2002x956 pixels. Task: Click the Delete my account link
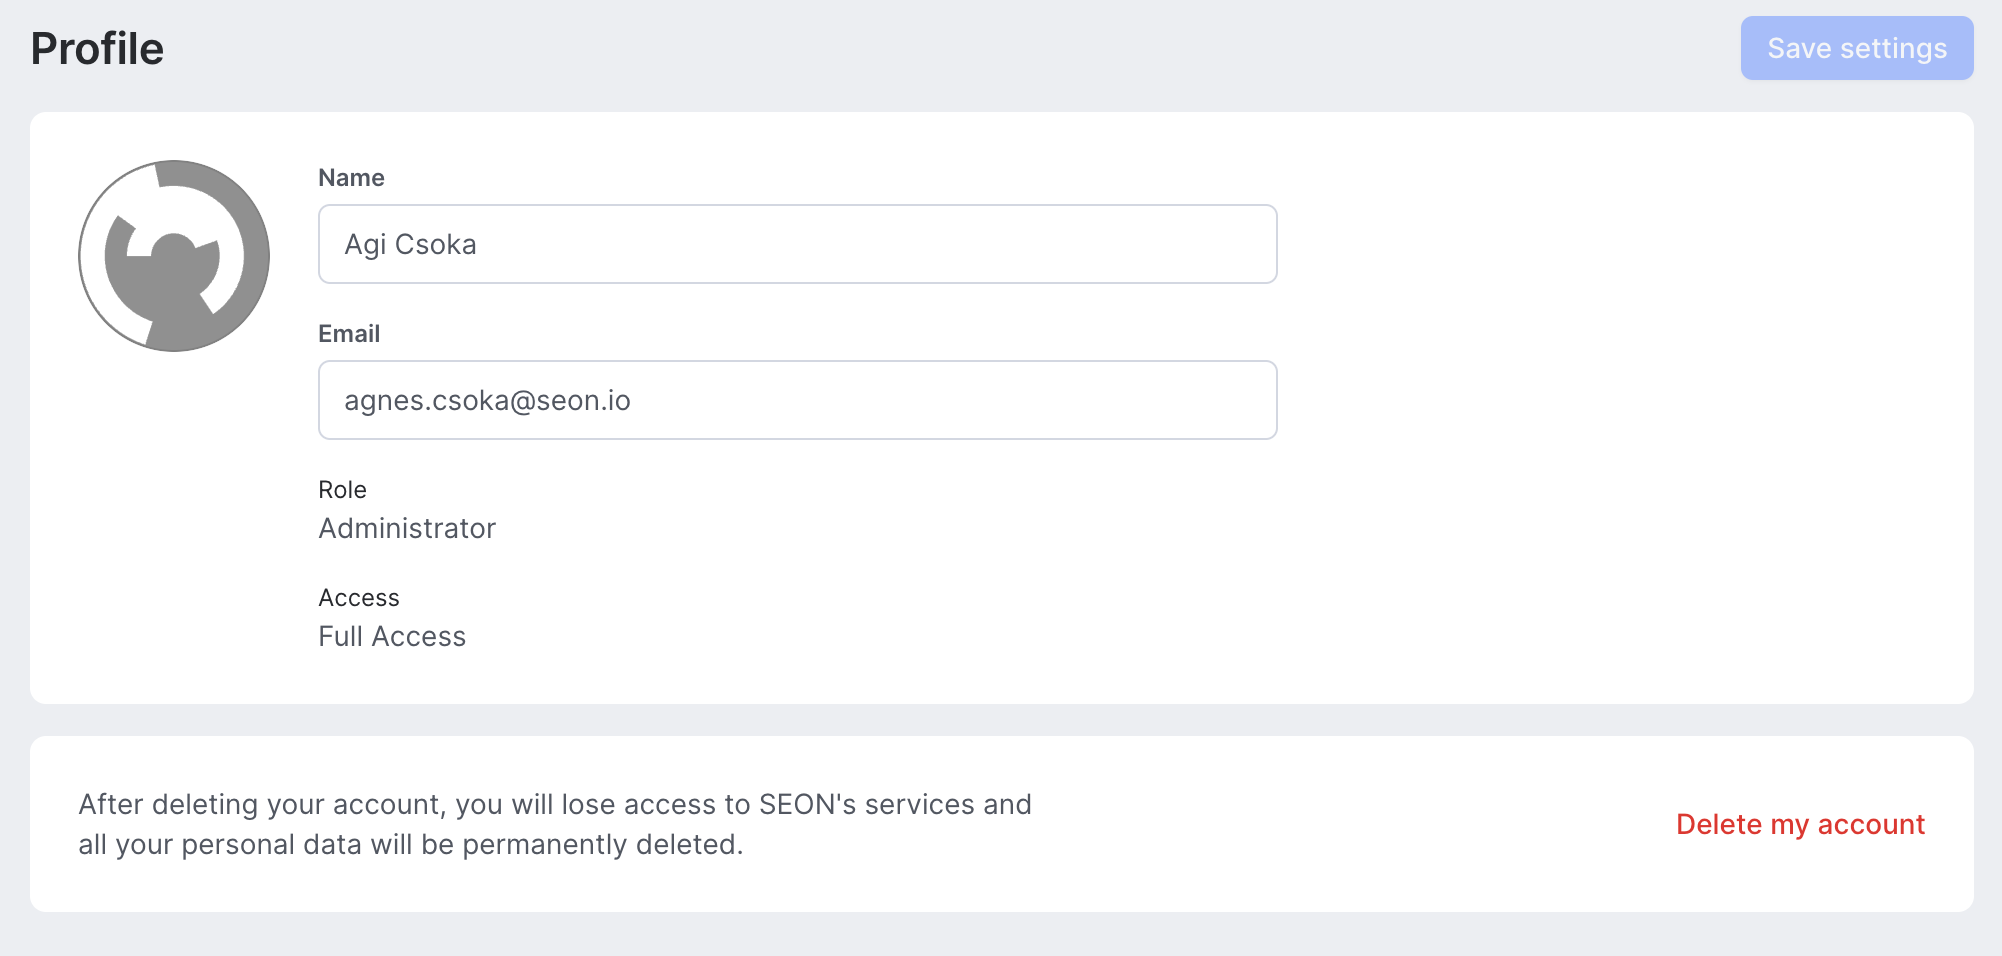point(1800,824)
